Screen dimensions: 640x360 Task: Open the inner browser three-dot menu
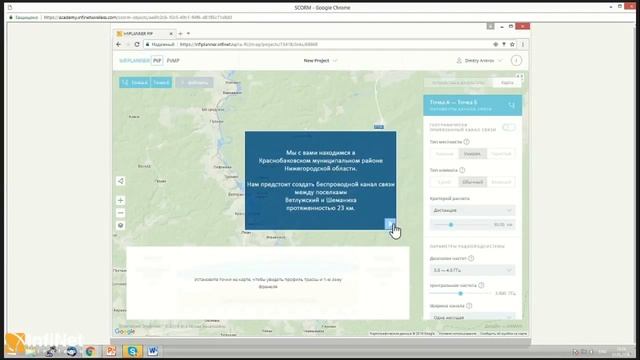(x=522, y=44)
